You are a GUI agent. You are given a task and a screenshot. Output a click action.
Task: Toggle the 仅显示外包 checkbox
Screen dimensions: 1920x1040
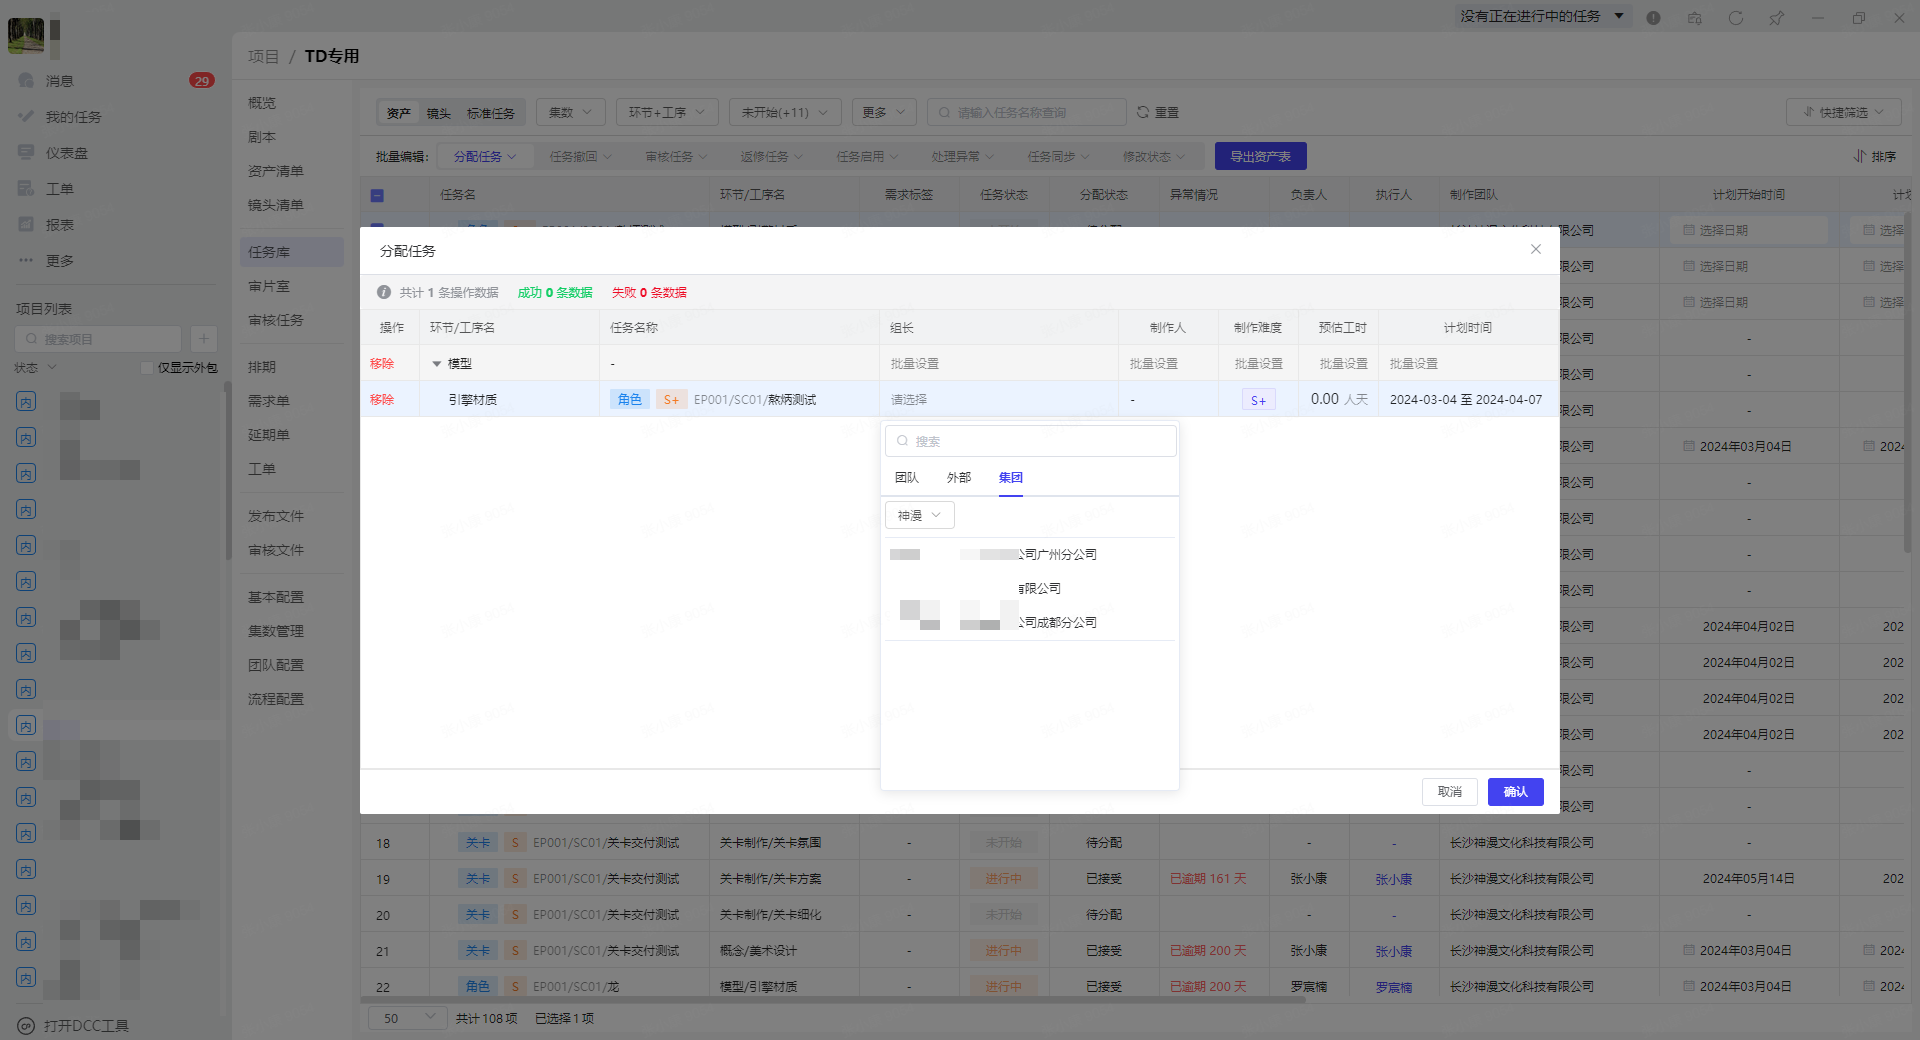147,368
